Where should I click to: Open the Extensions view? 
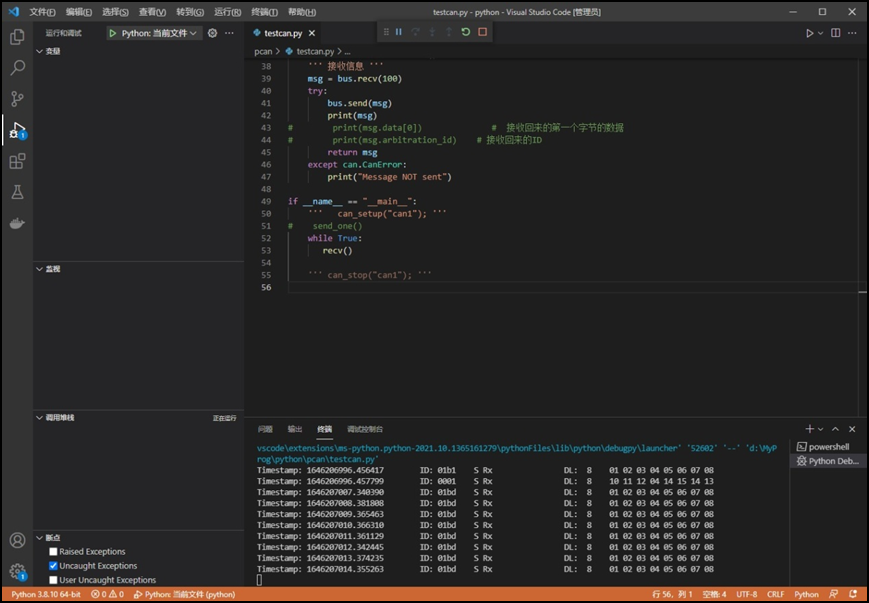click(17, 161)
